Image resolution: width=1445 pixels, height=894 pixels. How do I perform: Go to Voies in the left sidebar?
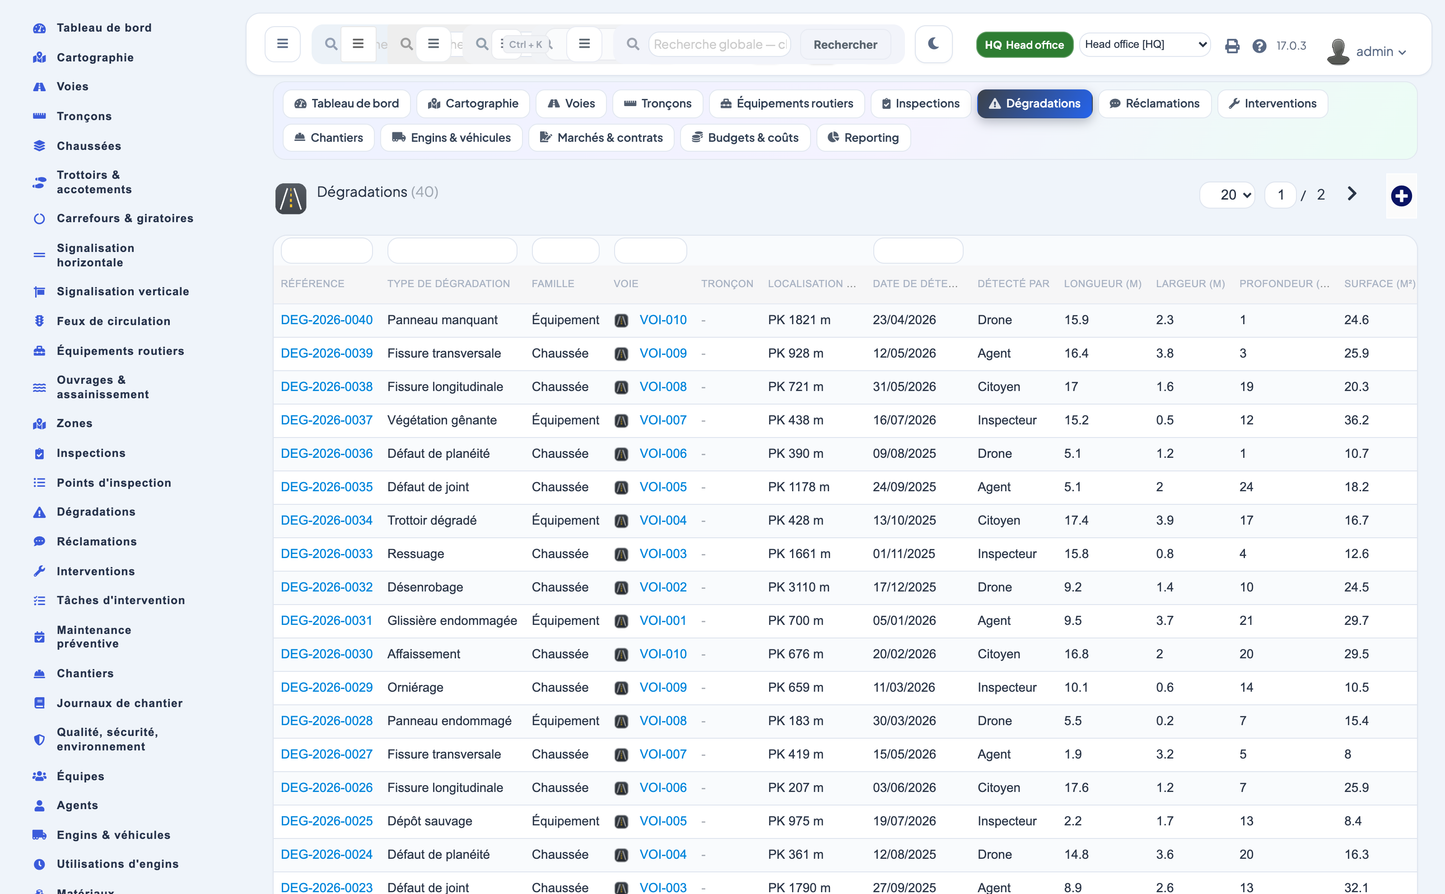(72, 87)
